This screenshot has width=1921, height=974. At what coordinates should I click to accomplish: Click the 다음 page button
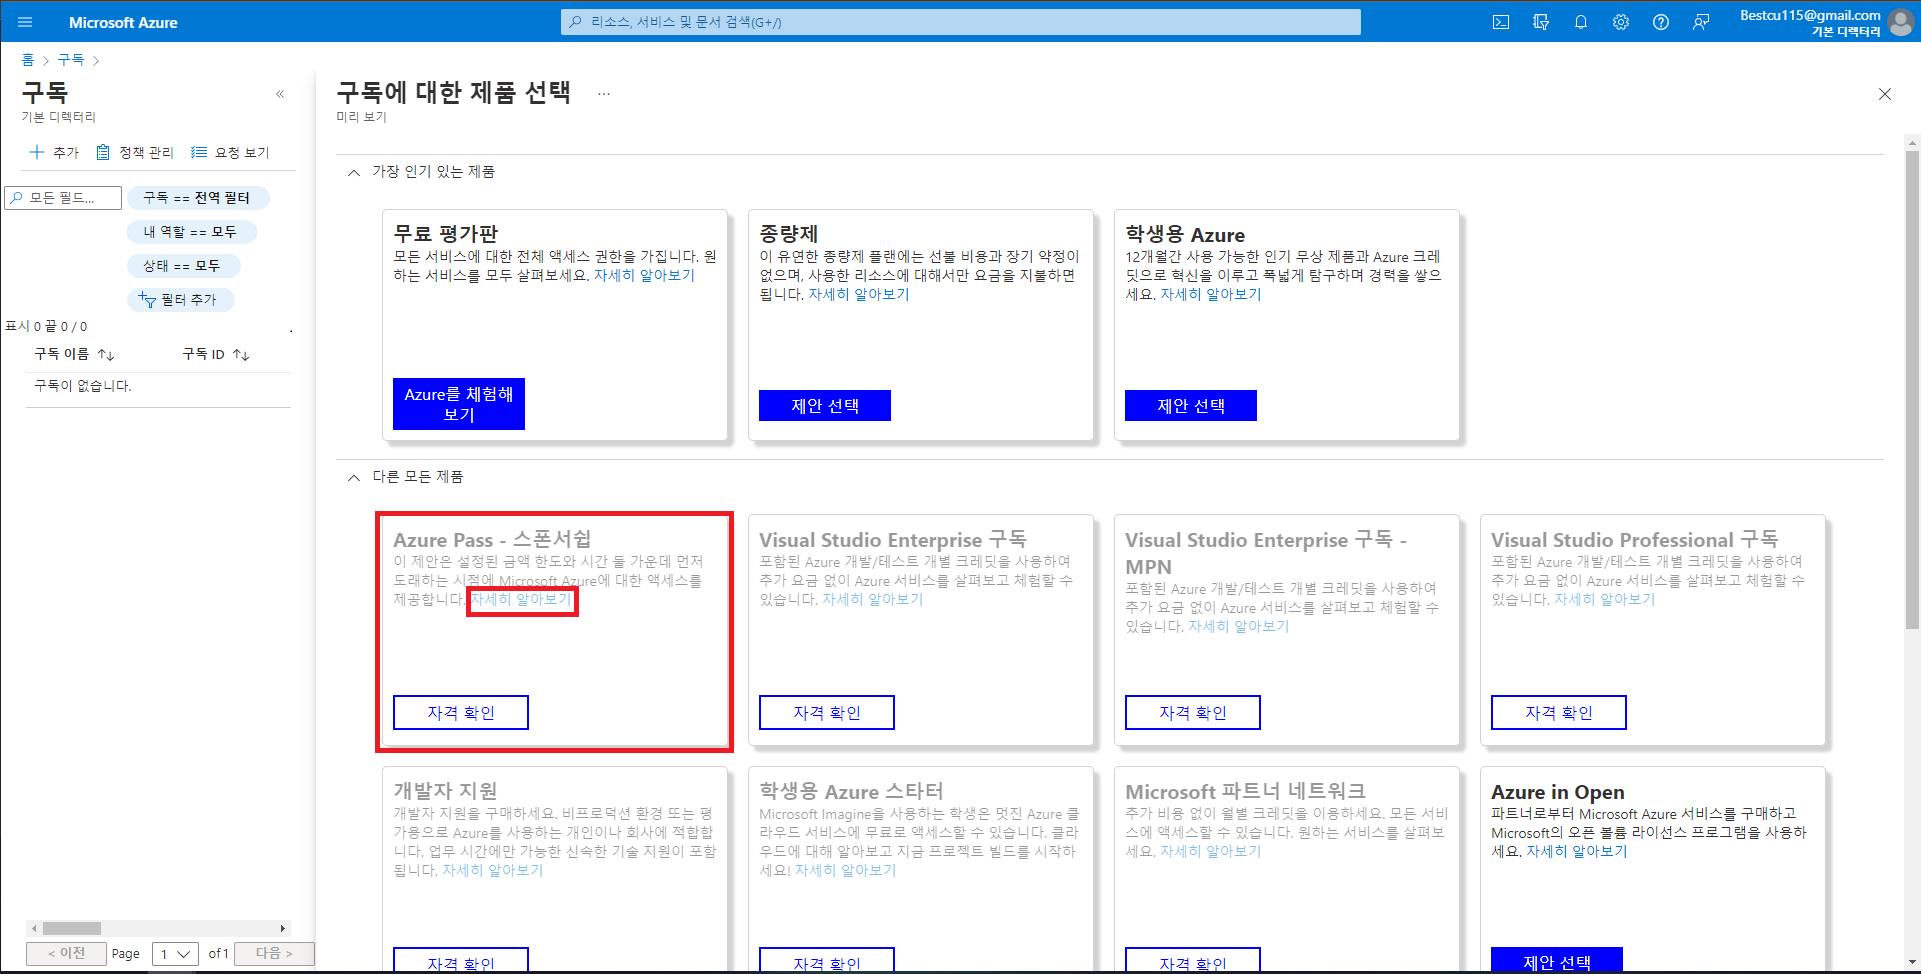274,954
